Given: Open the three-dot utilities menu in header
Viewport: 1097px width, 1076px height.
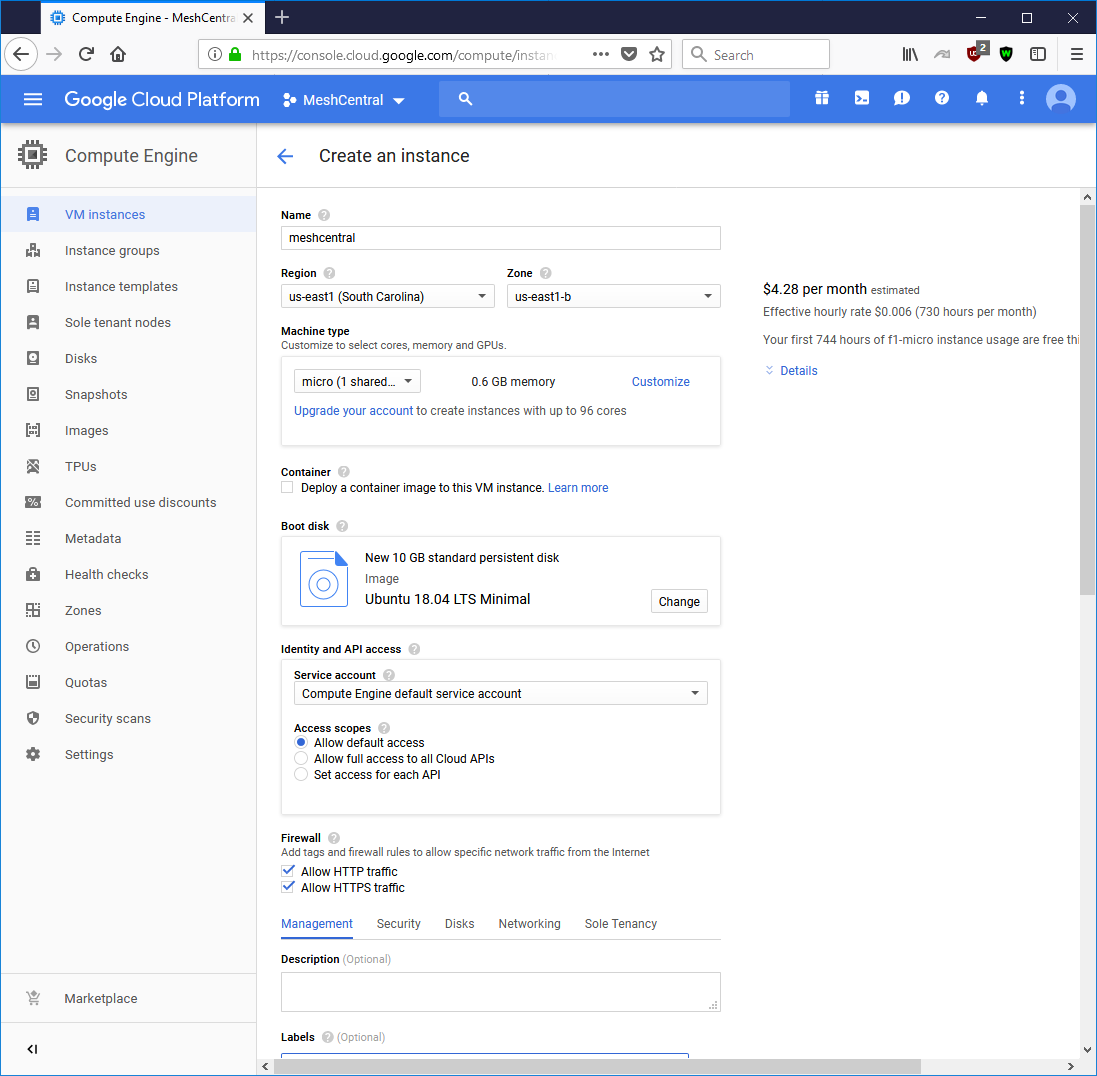Looking at the screenshot, I should pyautogui.click(x=1021, y=99).
